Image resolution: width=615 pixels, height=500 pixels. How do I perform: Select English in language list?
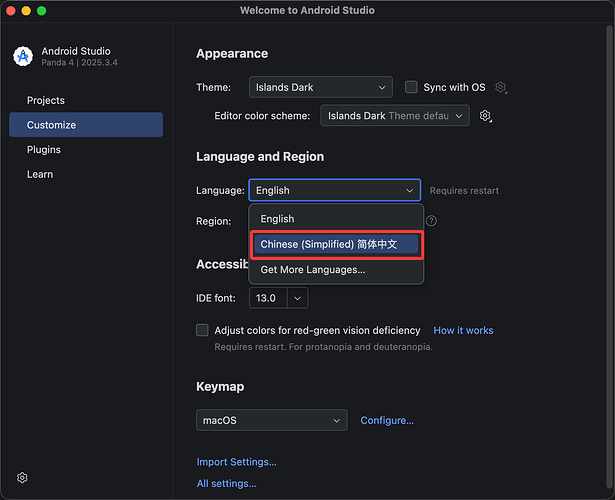[x=336, y=219]
